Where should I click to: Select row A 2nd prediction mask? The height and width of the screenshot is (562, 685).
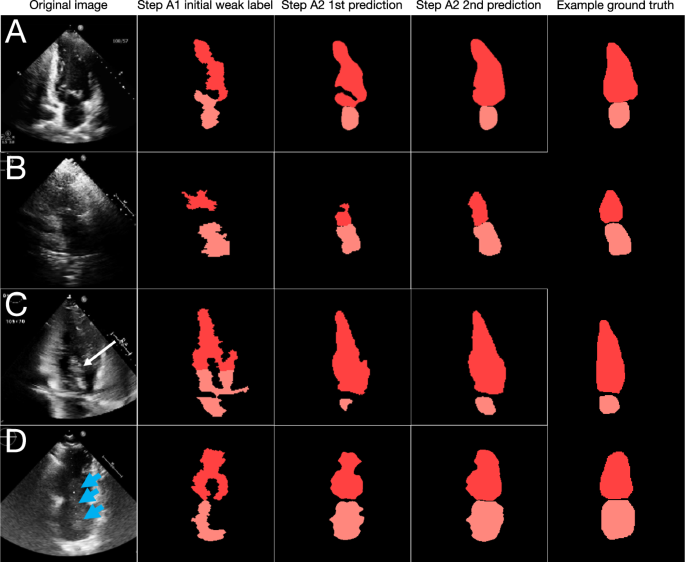(487, 84)
